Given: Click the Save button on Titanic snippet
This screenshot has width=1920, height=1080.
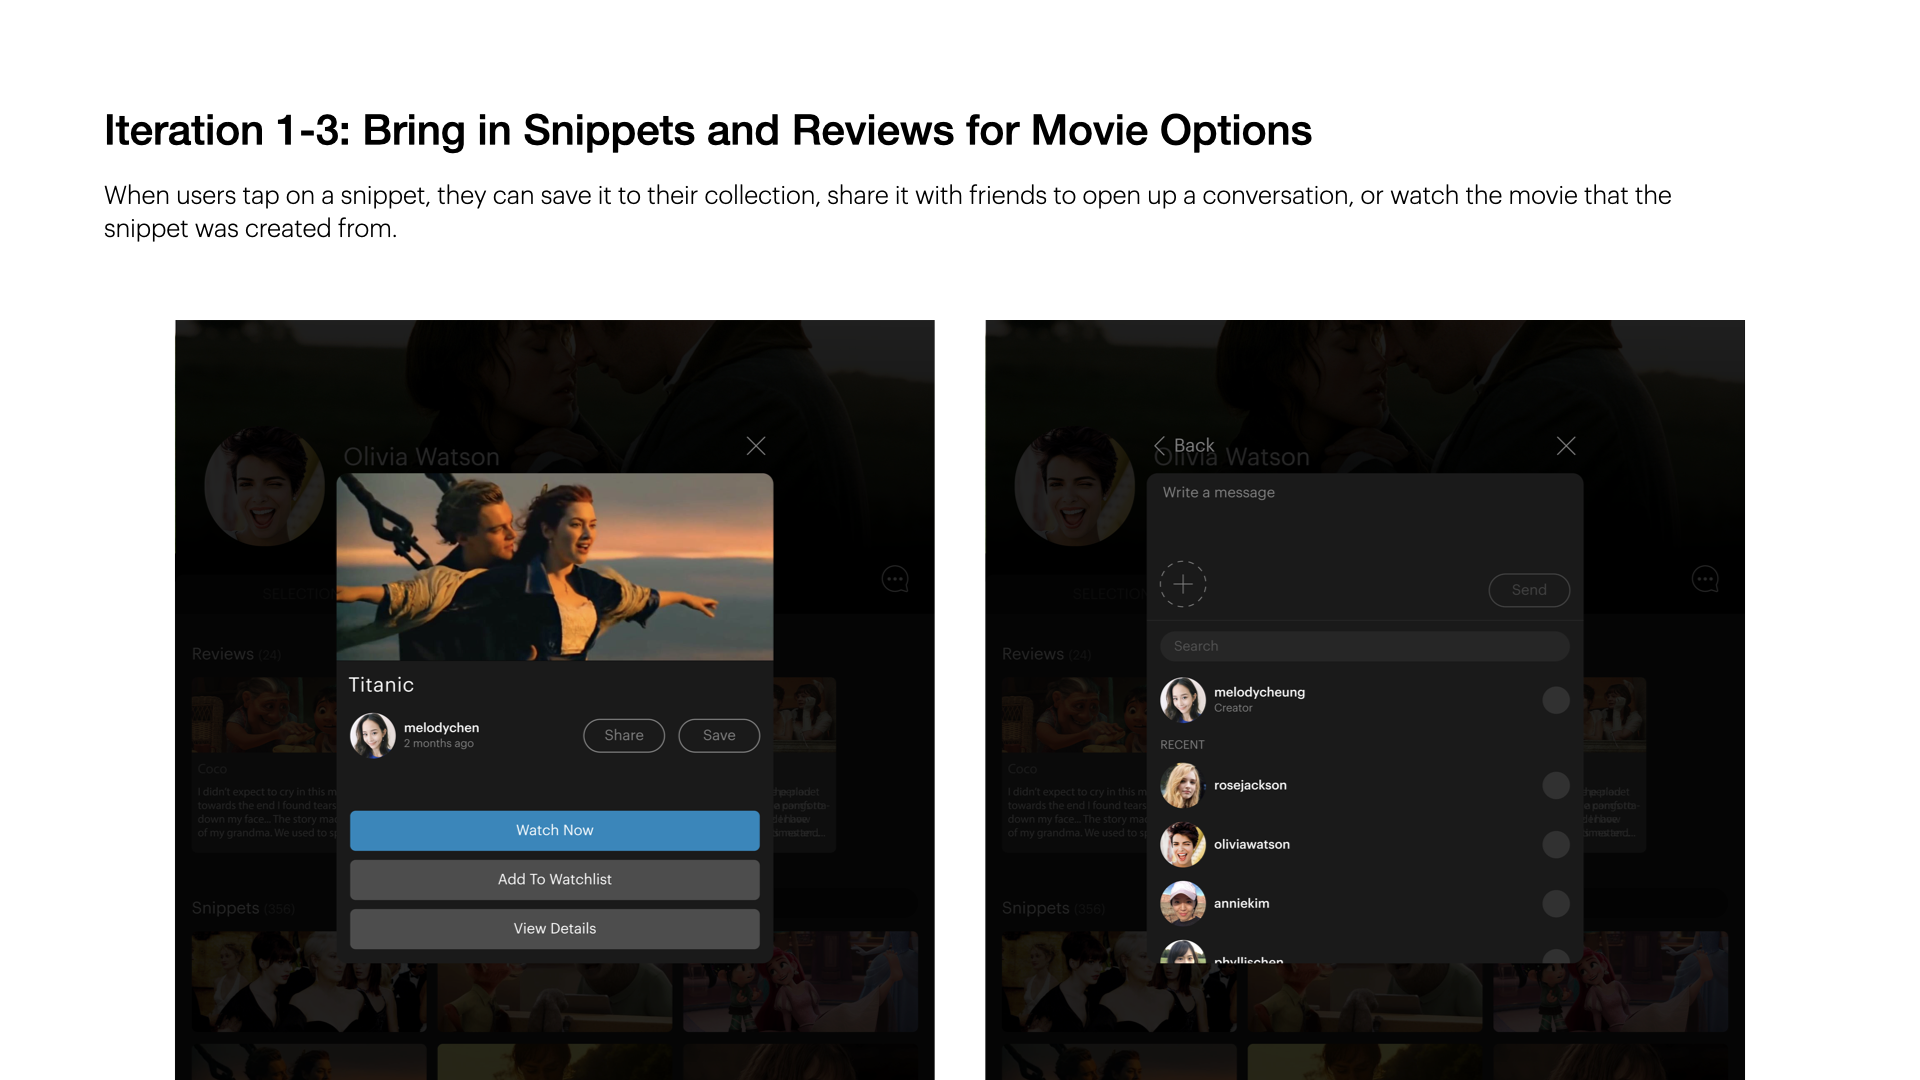Looking at the screenshot, I should [719, 735].
